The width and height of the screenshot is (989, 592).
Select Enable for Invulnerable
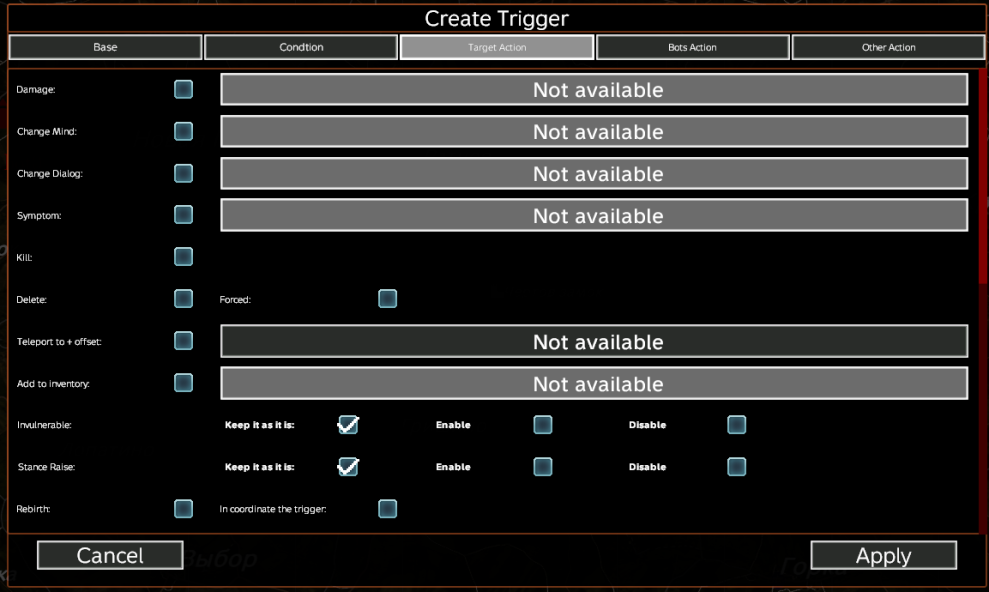click(x=542, y=425)
